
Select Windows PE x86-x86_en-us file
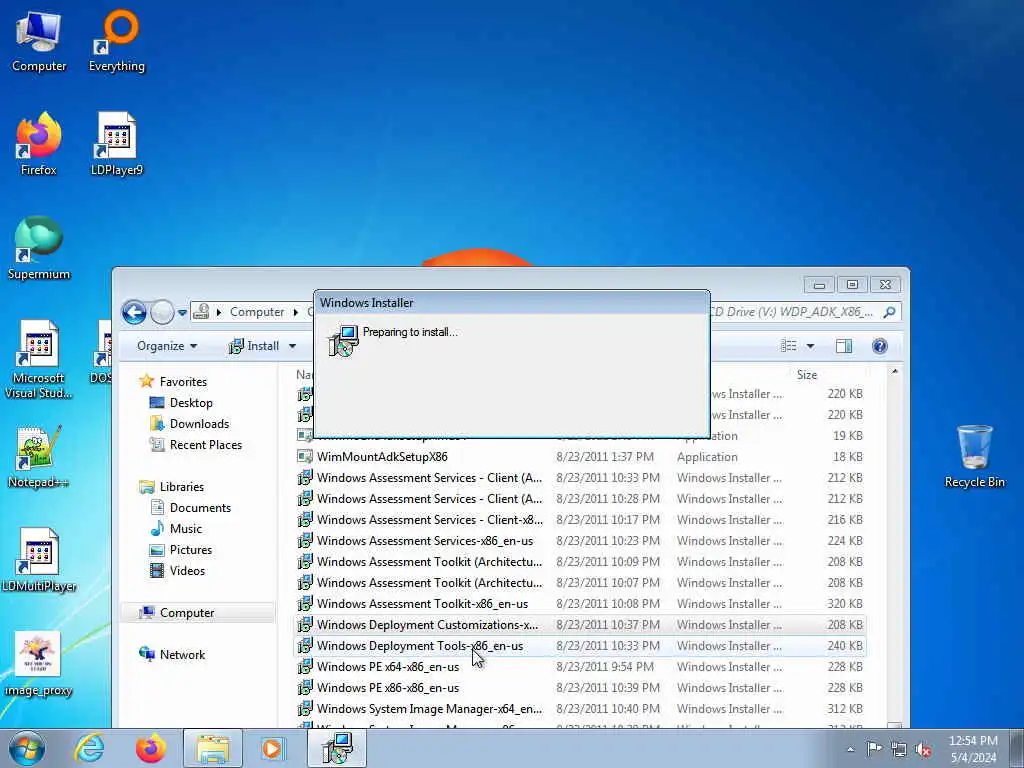tap(387, 687)
